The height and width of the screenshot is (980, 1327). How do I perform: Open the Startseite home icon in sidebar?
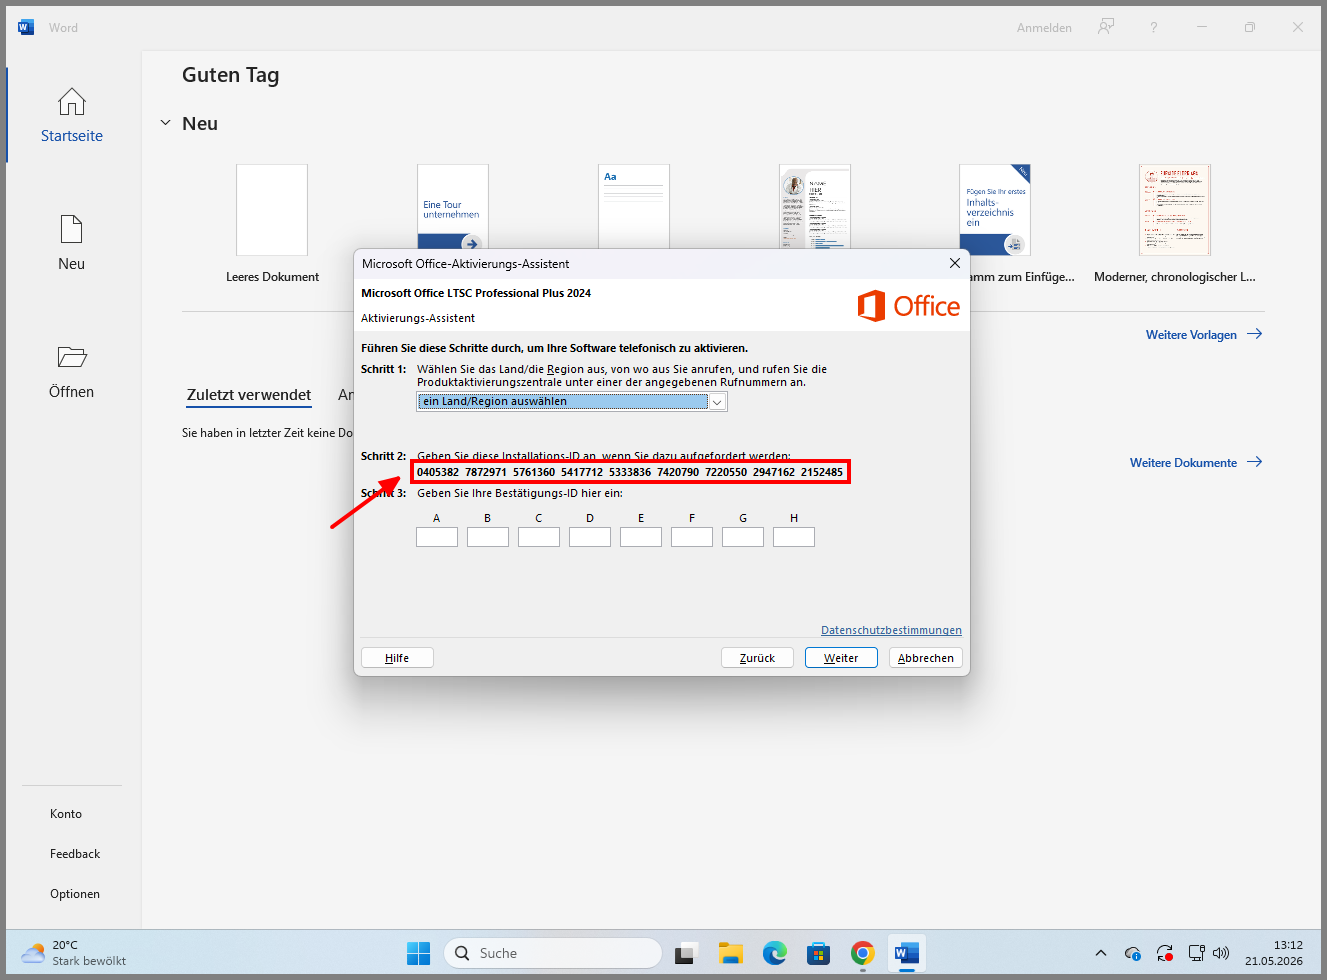tap(72, 102)
